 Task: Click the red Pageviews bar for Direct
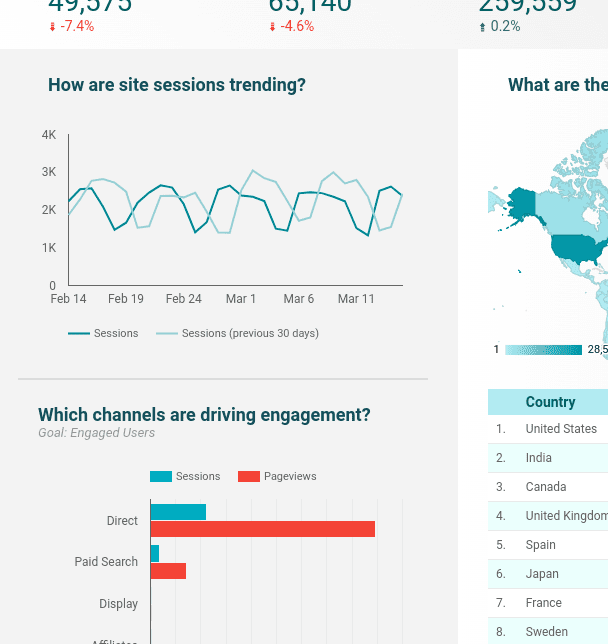pyautogui.click(x=262, y=529)
